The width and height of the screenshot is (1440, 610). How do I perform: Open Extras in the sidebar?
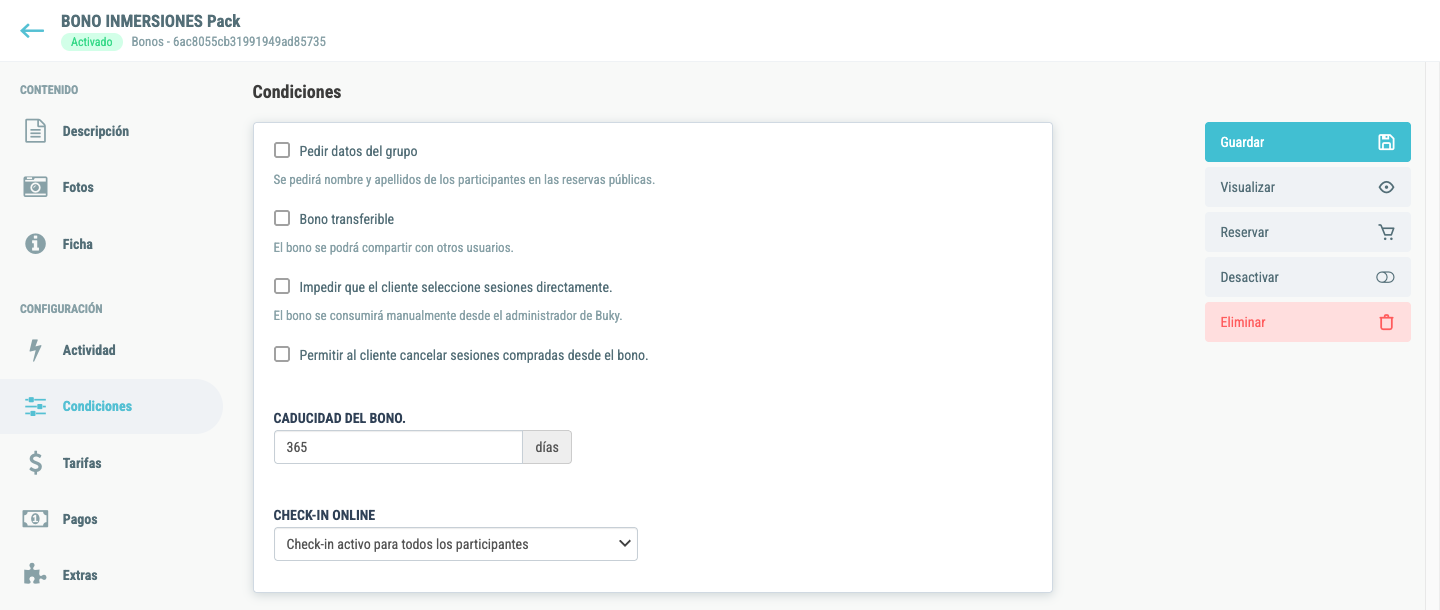click(x=80, y=575)
